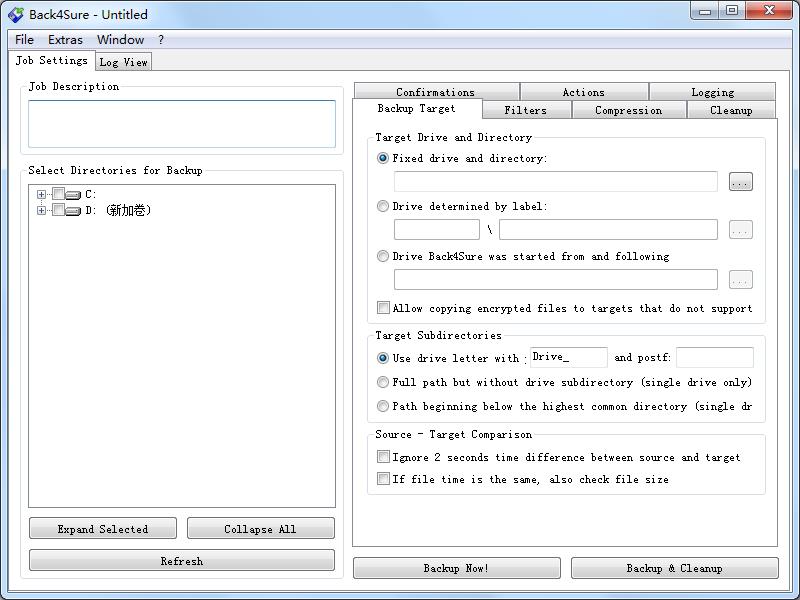This screenshot has width=800, height=600.
Task: Select Drive determined by label option
Action: (383, 206)
